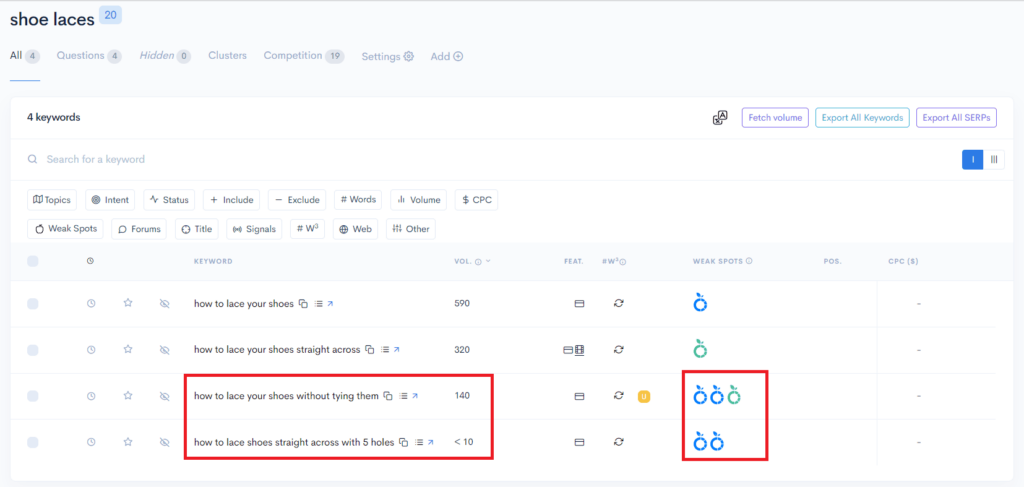Open history for 'how to lace your shoes'
This screenshot has height=487, width=1024.
click(91, 304)
